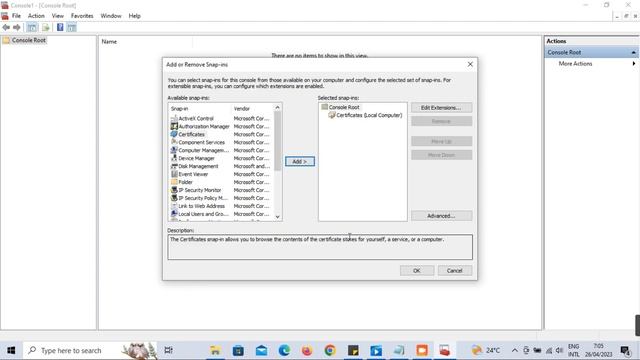Confirm dialog with OK button
Viewport: 640px width, 360px height.
[x=417, y=271]
